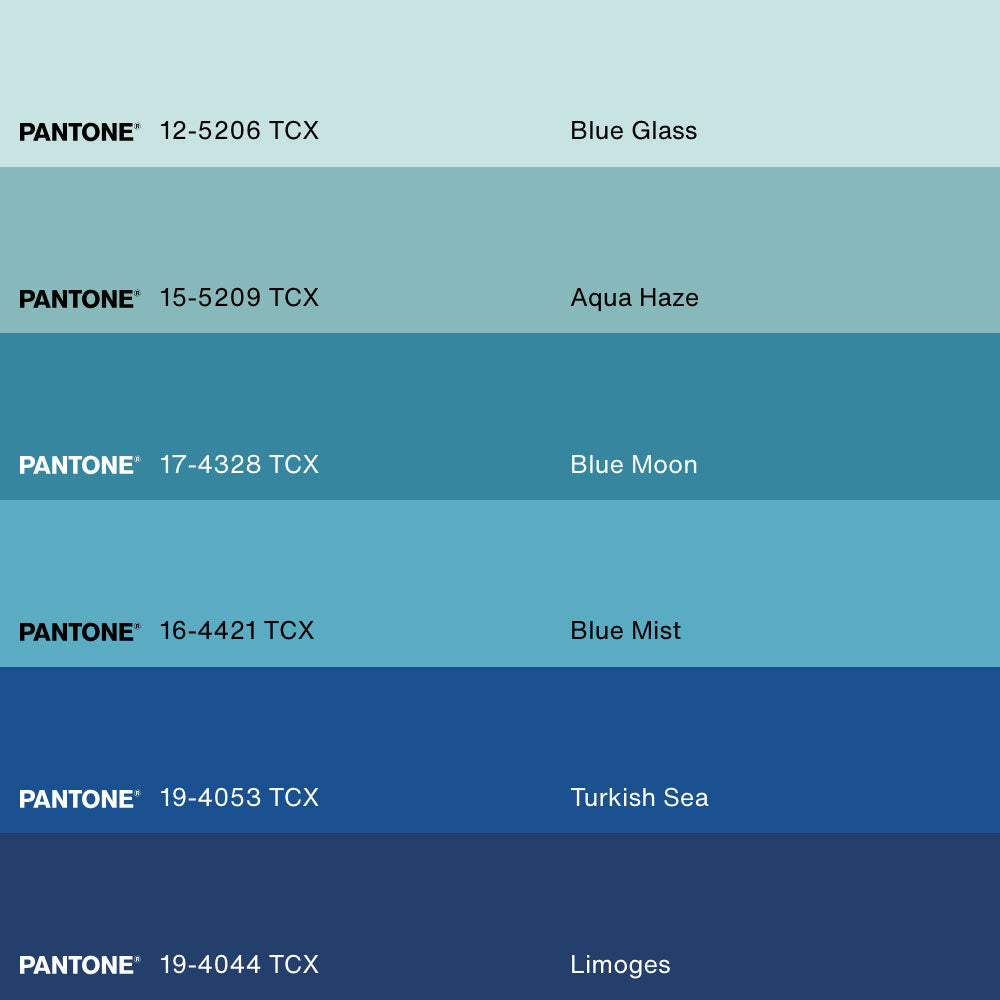Click the Blue Glass color name
Image resolution: width=1000 pixels, height=1000 pixels.
click(x=633, y=131)
